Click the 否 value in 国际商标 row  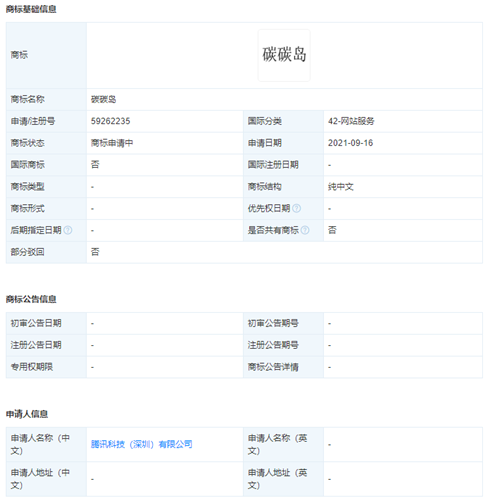[95, 165]
